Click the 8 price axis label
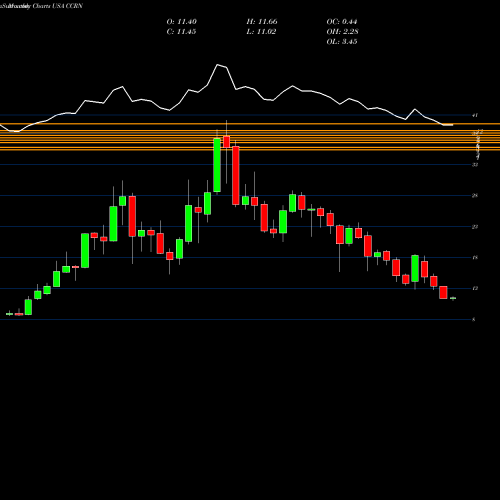The image size is (500, 500). (x=474, y=319)
